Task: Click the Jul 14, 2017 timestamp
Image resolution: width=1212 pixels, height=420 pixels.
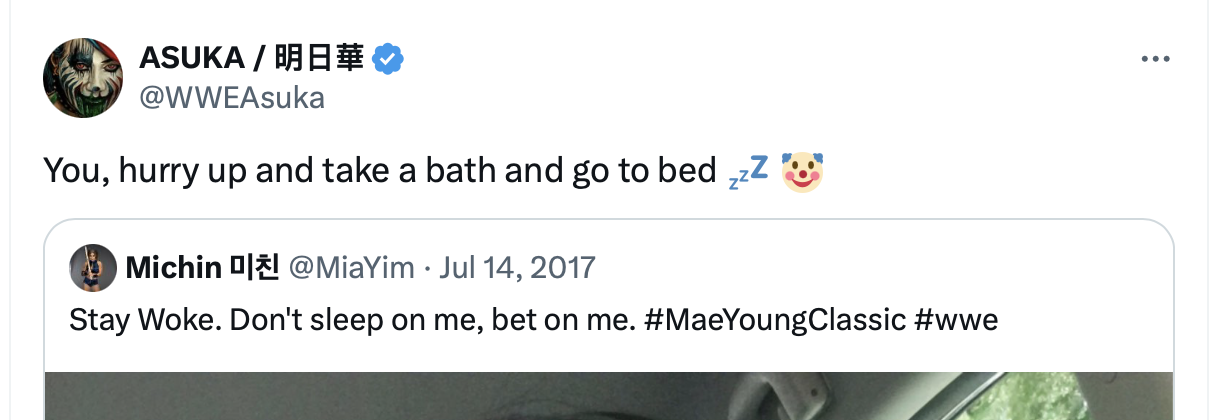Action: click(517, 267)
